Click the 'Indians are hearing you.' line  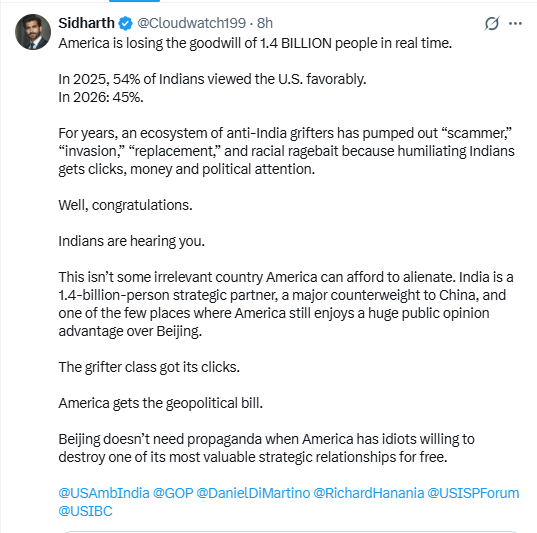pos(132,241)
